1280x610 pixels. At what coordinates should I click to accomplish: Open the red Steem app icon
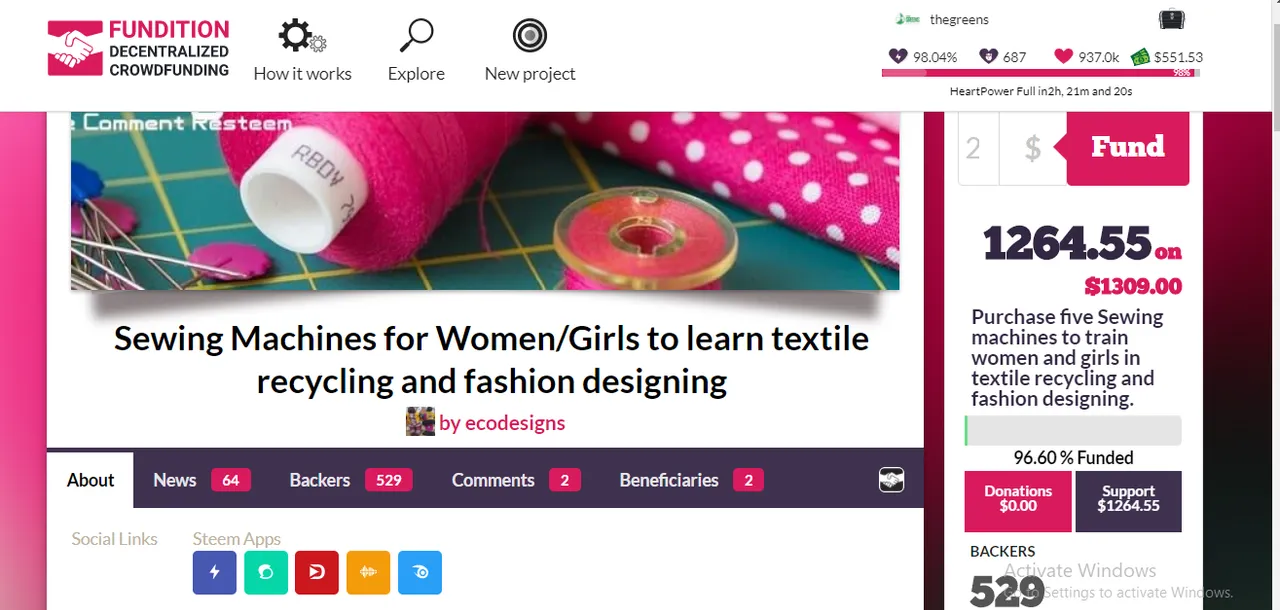317,573
